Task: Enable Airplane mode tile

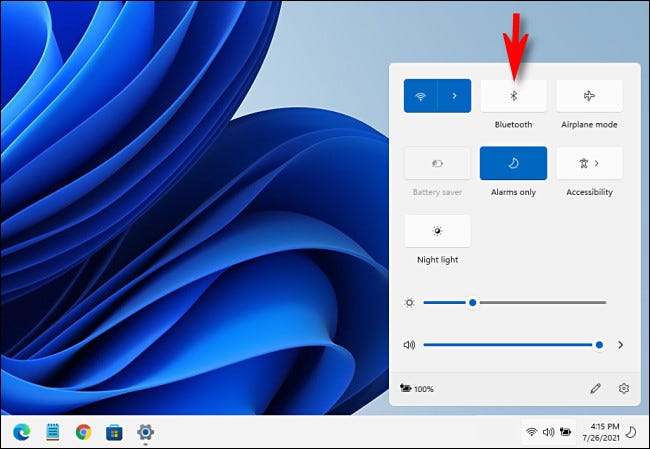Action: (x=589, y=96)
